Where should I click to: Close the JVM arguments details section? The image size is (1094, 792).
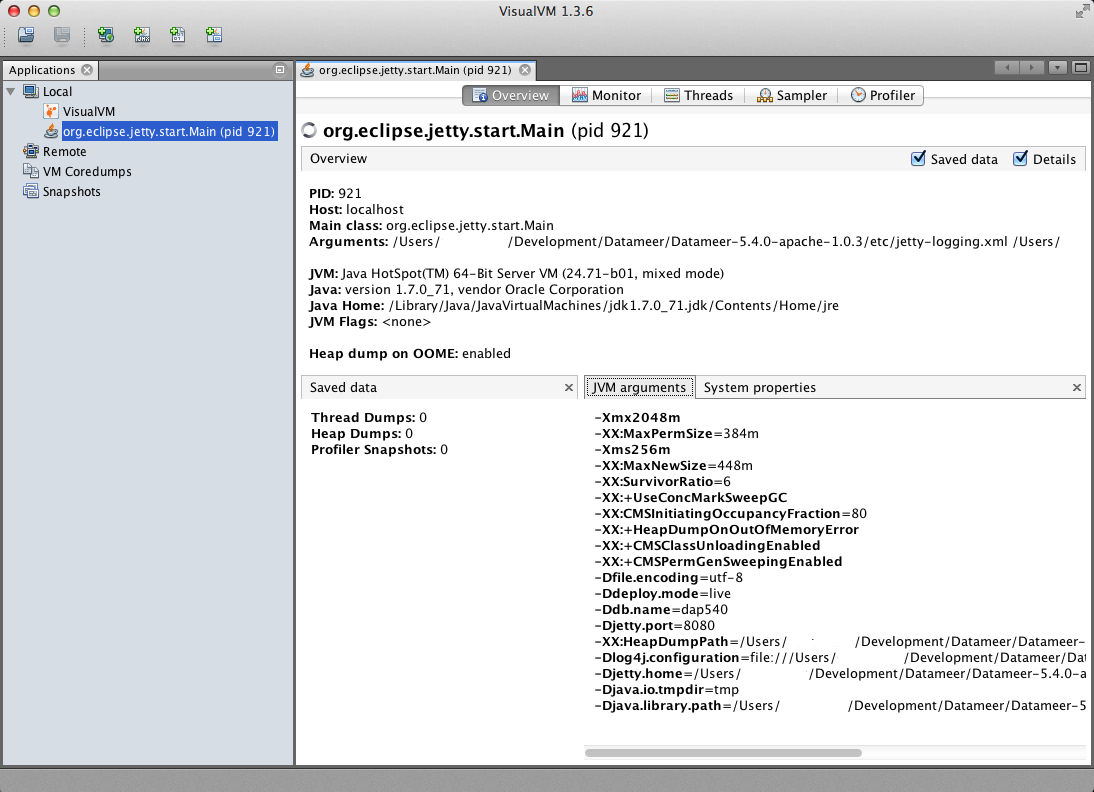click(x=1077, y=387)
